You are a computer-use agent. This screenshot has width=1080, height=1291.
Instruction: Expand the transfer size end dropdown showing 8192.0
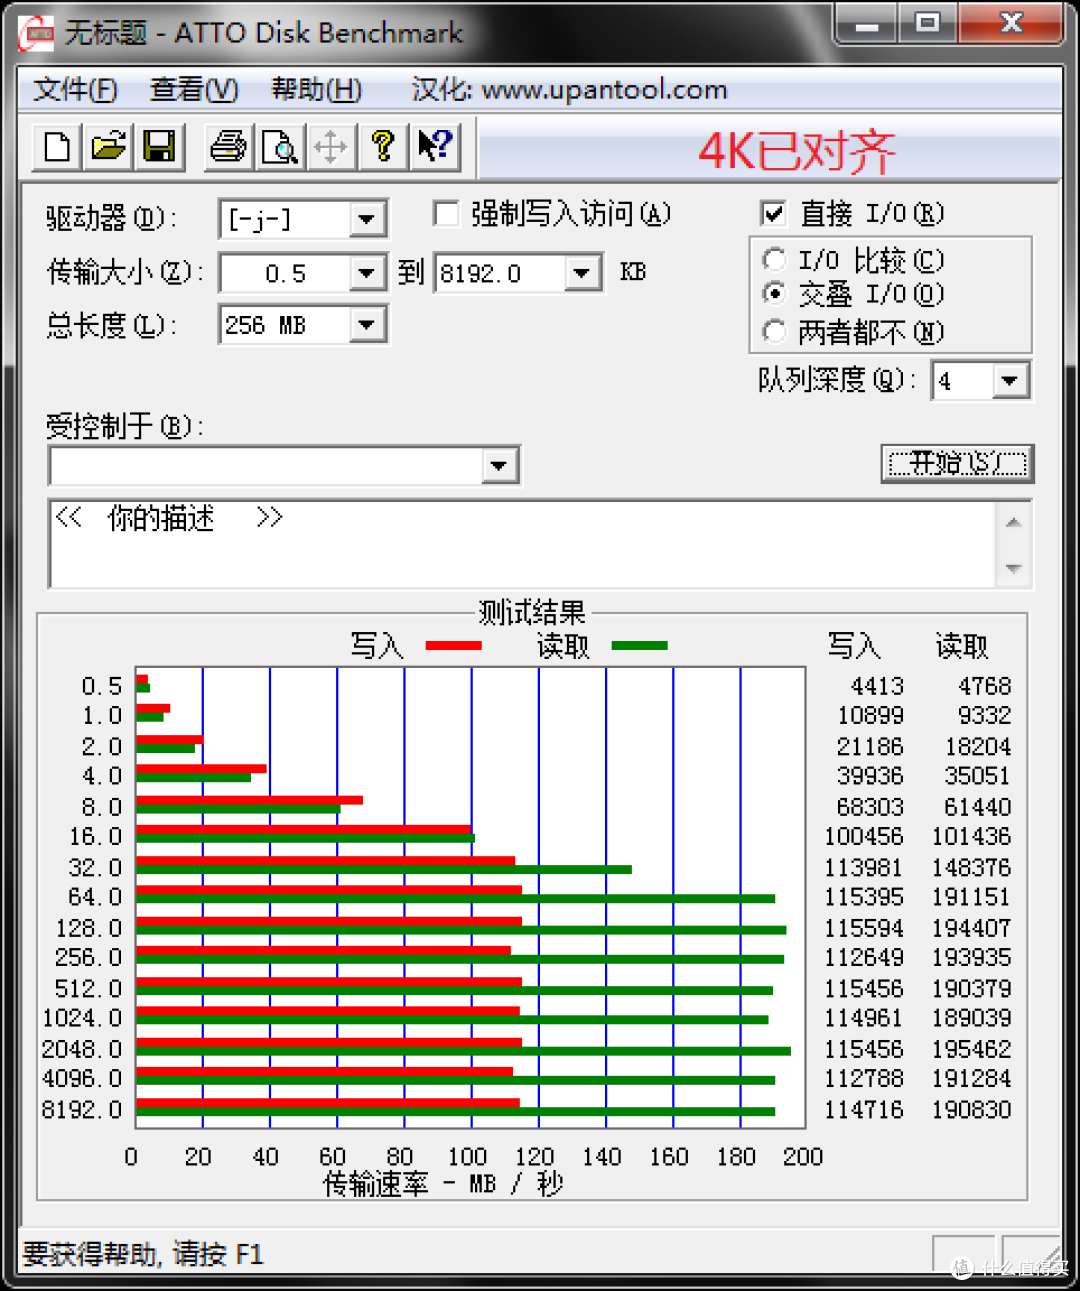pos(582,273)
